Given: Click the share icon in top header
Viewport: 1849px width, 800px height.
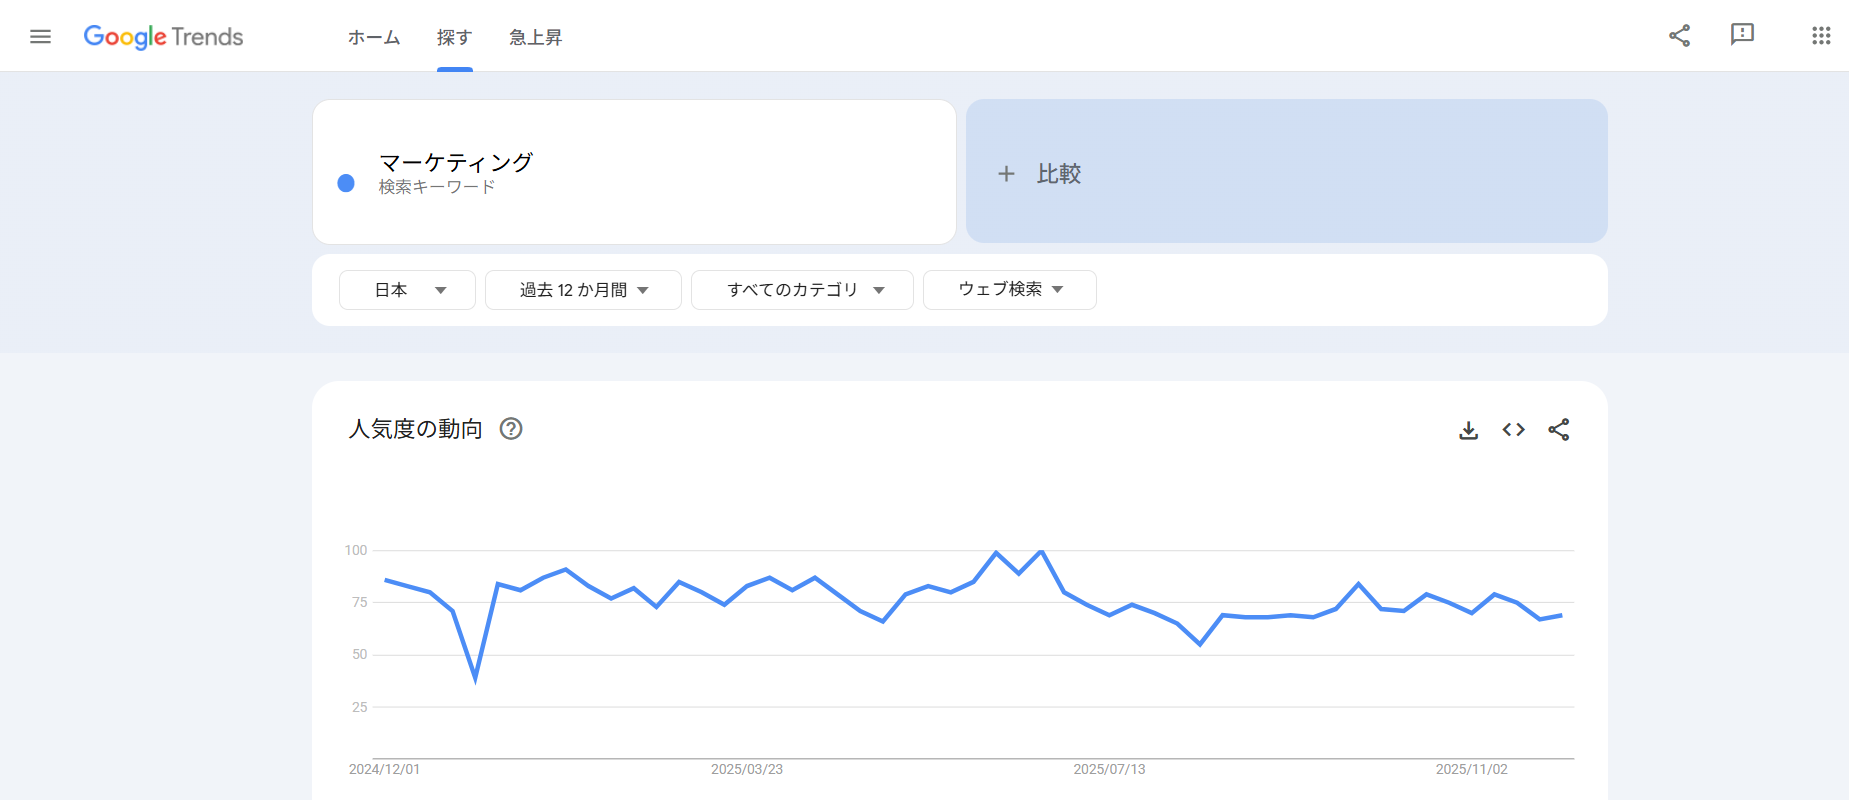Looking at the screenshot, I should [1679, 36].
